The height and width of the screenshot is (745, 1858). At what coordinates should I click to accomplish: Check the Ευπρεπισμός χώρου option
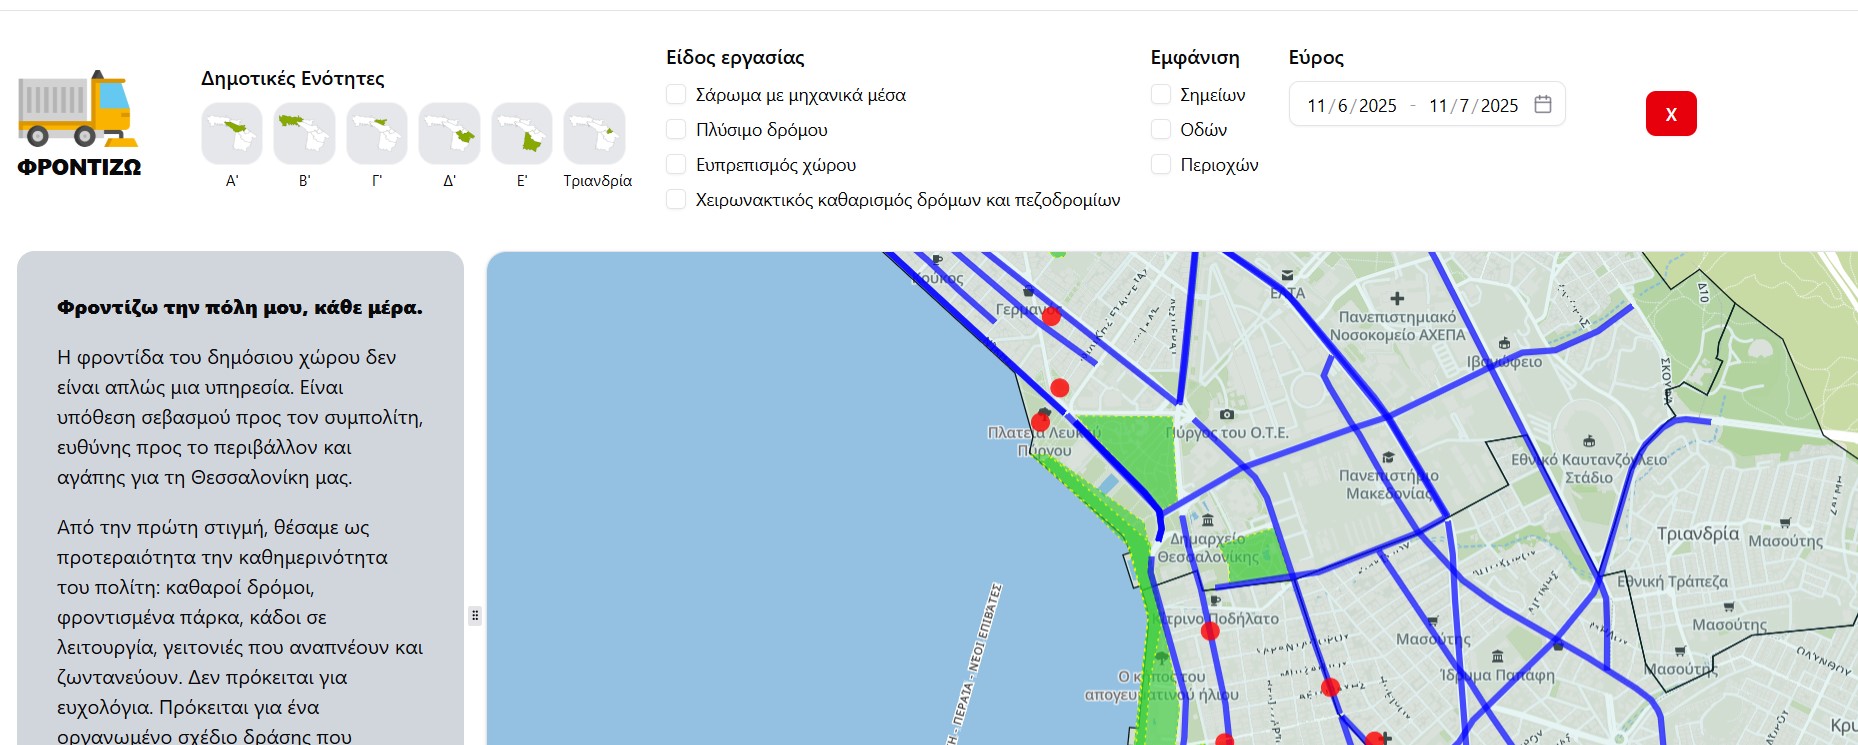tap(677, 165)
